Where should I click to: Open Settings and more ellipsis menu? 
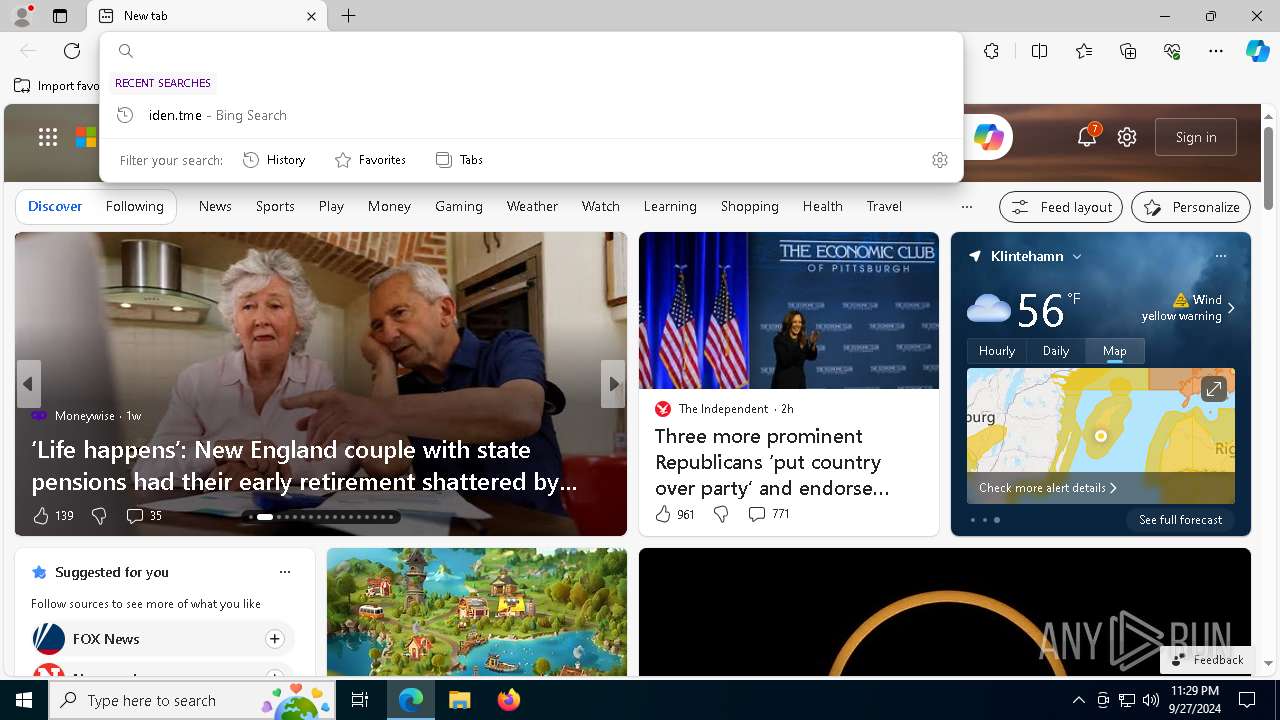[x=1216, y=51]
